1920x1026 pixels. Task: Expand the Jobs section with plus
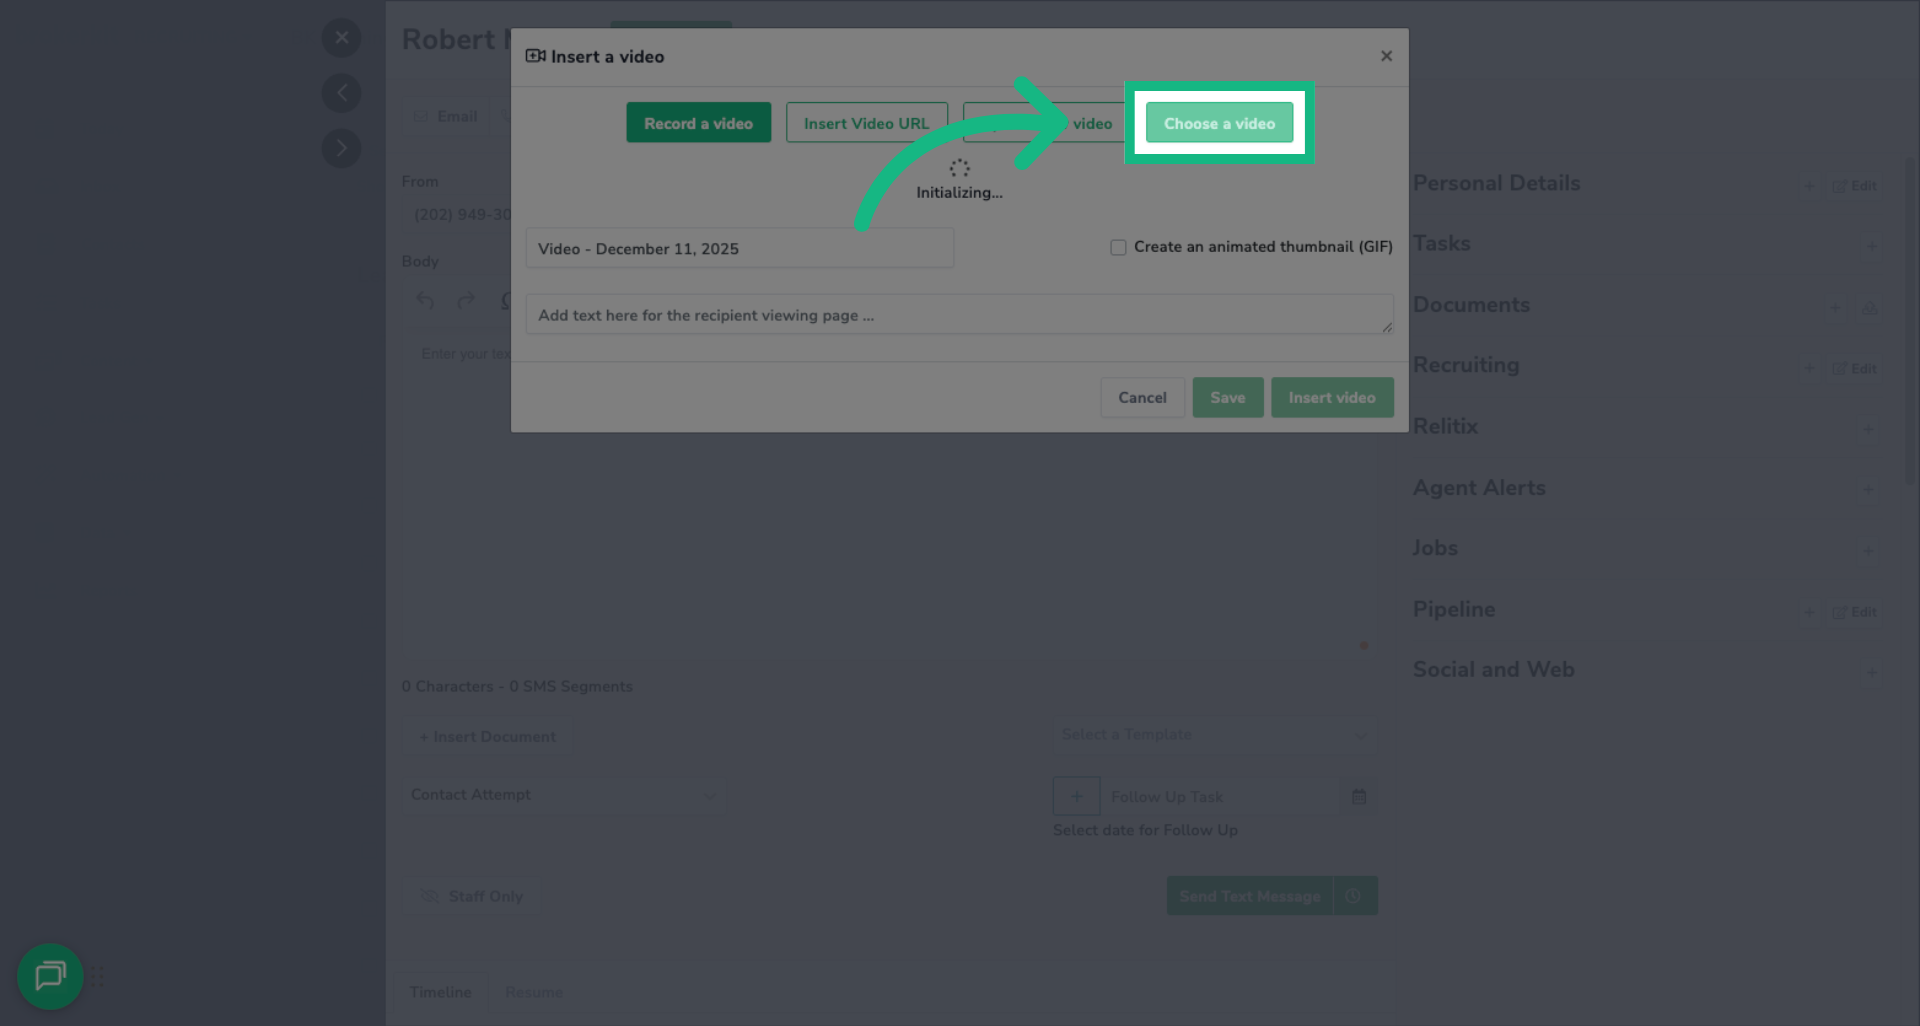(x=1869, y=551)
